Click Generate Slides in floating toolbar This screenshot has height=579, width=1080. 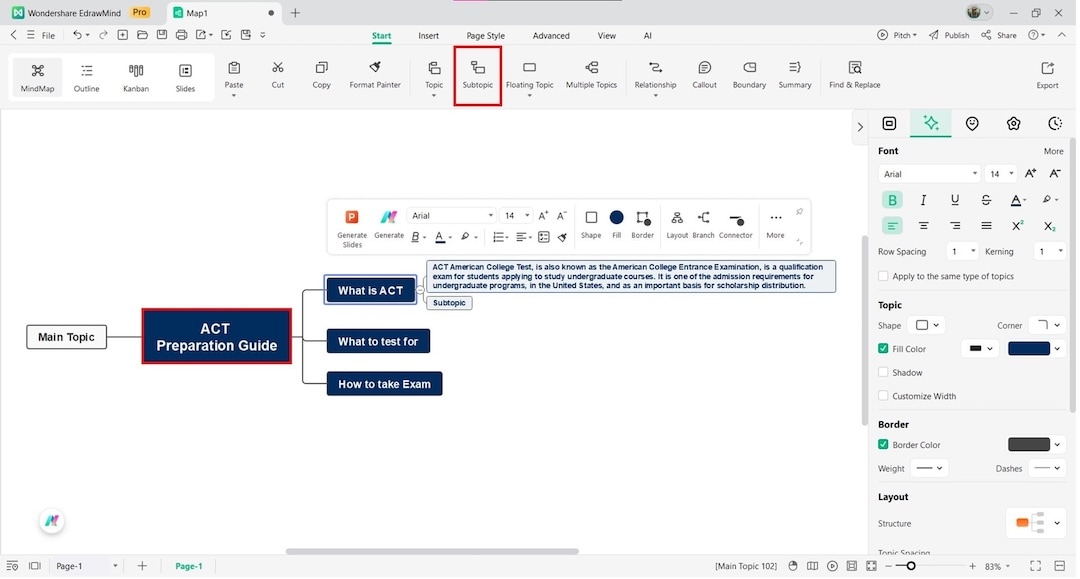351,228
